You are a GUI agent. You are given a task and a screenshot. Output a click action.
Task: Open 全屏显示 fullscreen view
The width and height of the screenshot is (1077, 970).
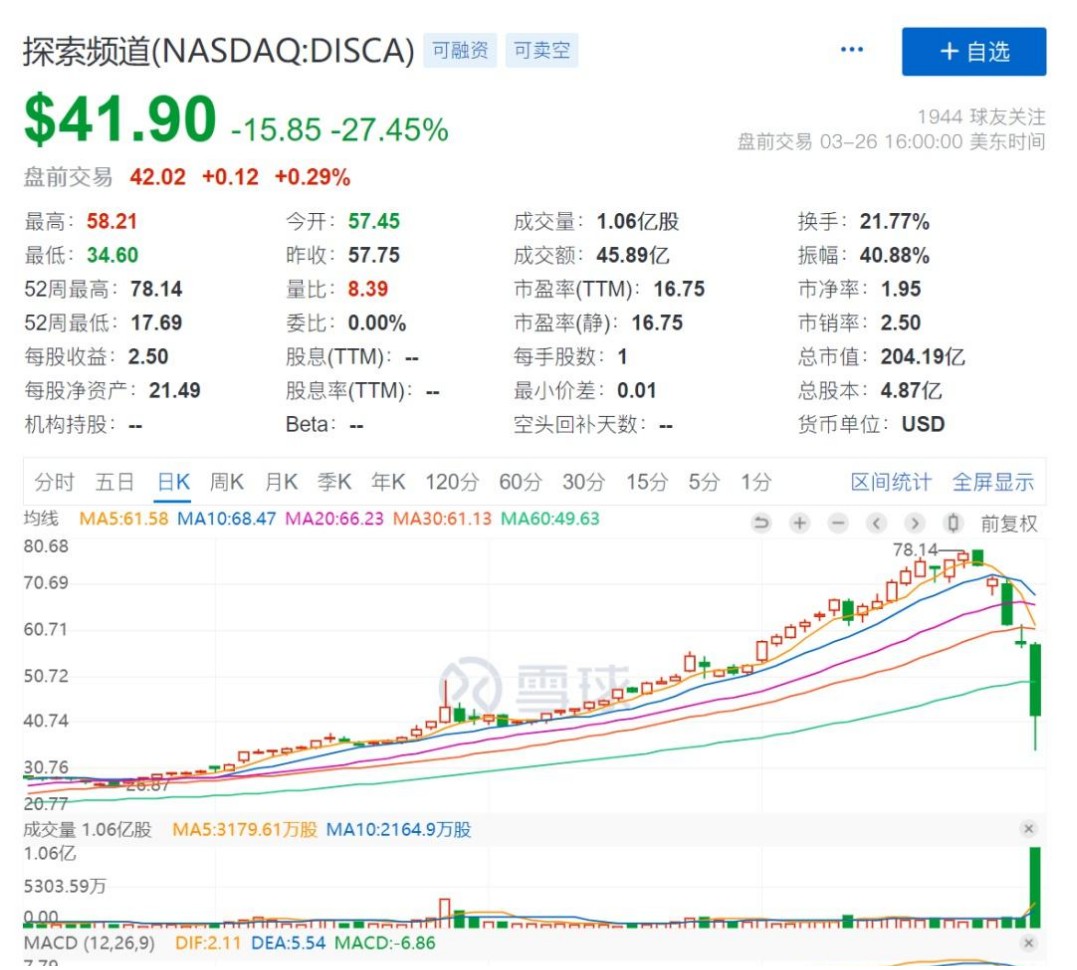[993, 481]
